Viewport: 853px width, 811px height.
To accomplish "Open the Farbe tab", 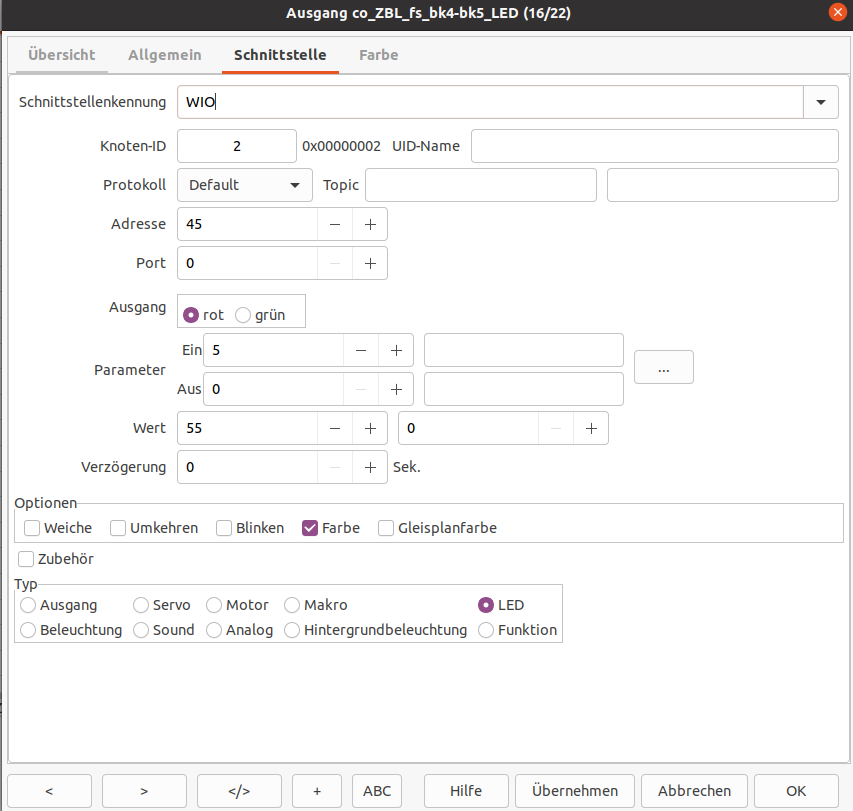I will click(x=378, y=55).
